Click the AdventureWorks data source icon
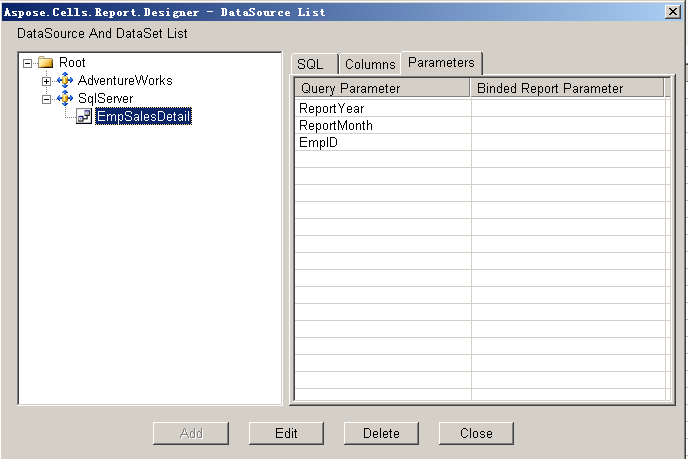Image resolution: width=688 pixels, height=459 pixels. tap(65, 80)
